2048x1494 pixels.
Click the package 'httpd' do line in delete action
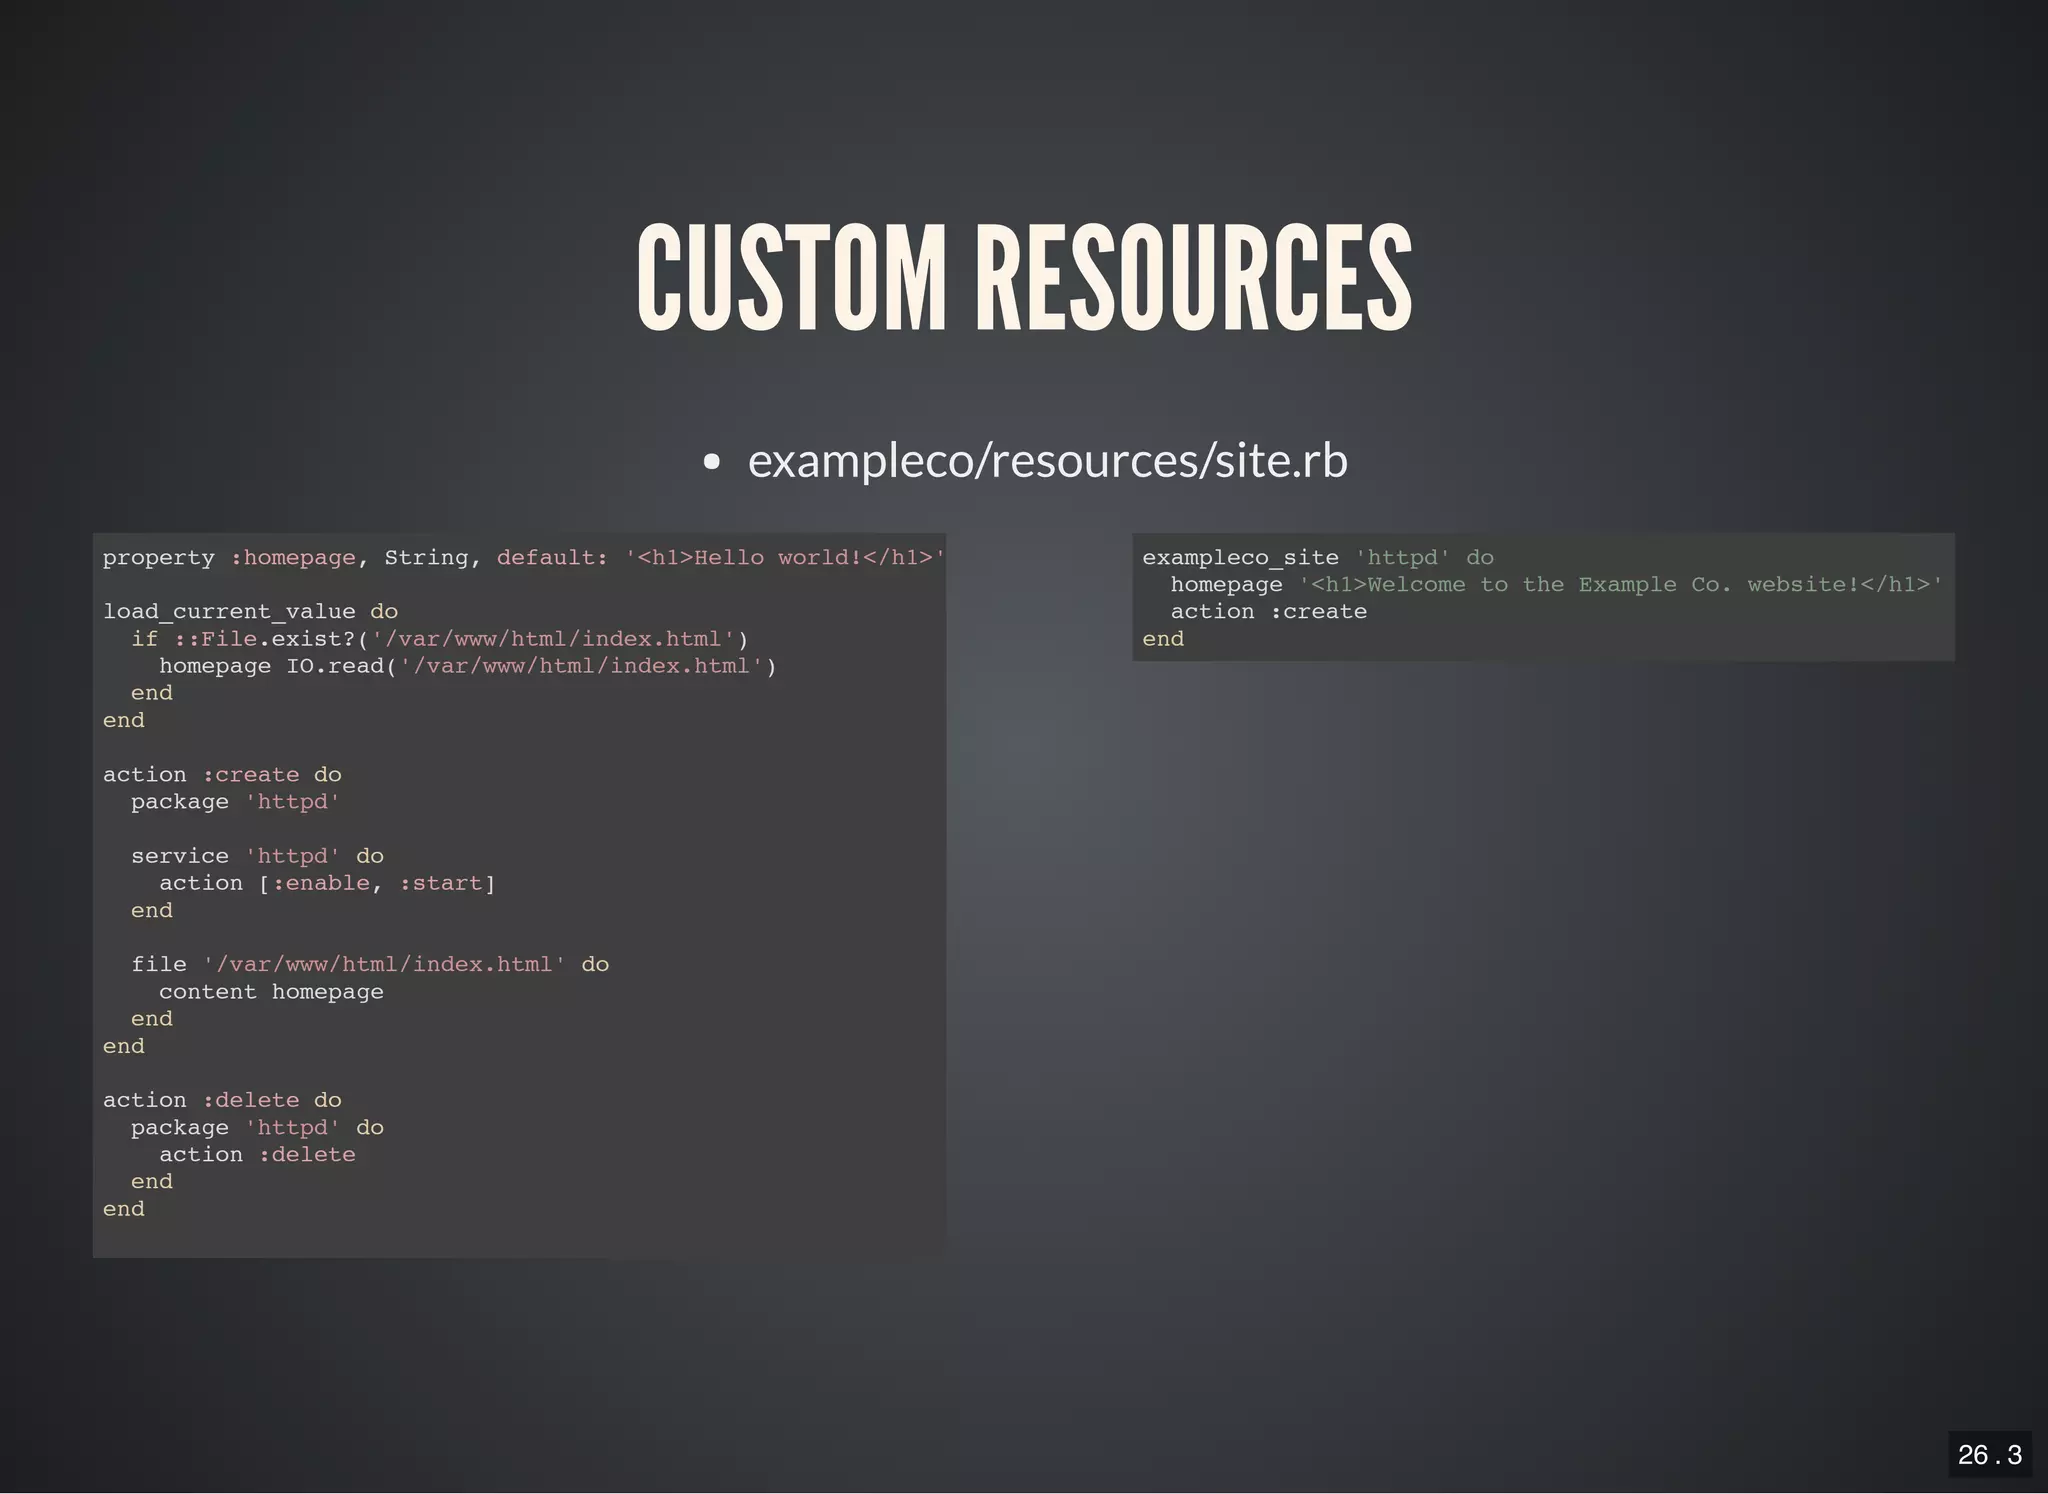pos(257,1127)
